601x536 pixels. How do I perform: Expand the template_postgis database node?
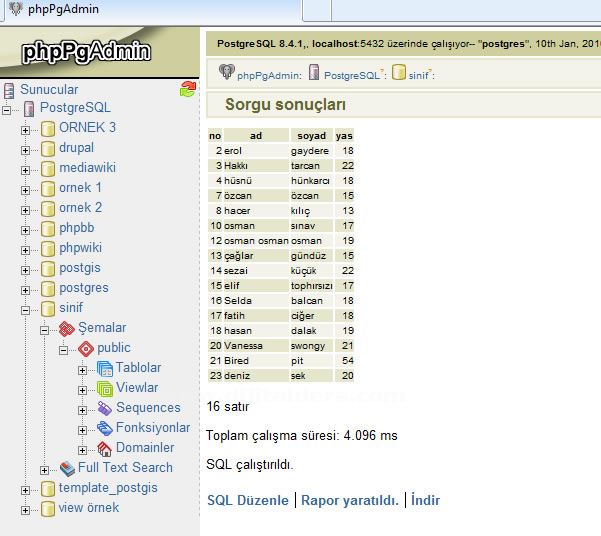pyautogui.click(x=25, y=490)
